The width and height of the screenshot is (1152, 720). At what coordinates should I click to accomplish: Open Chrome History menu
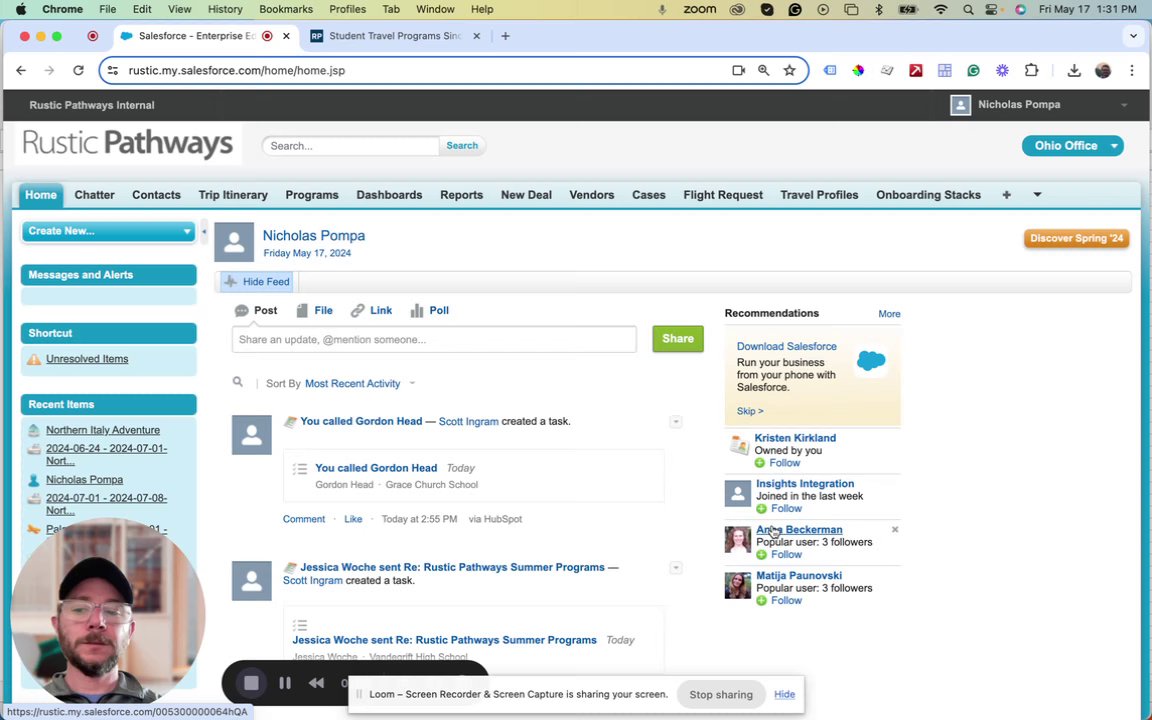225,10
